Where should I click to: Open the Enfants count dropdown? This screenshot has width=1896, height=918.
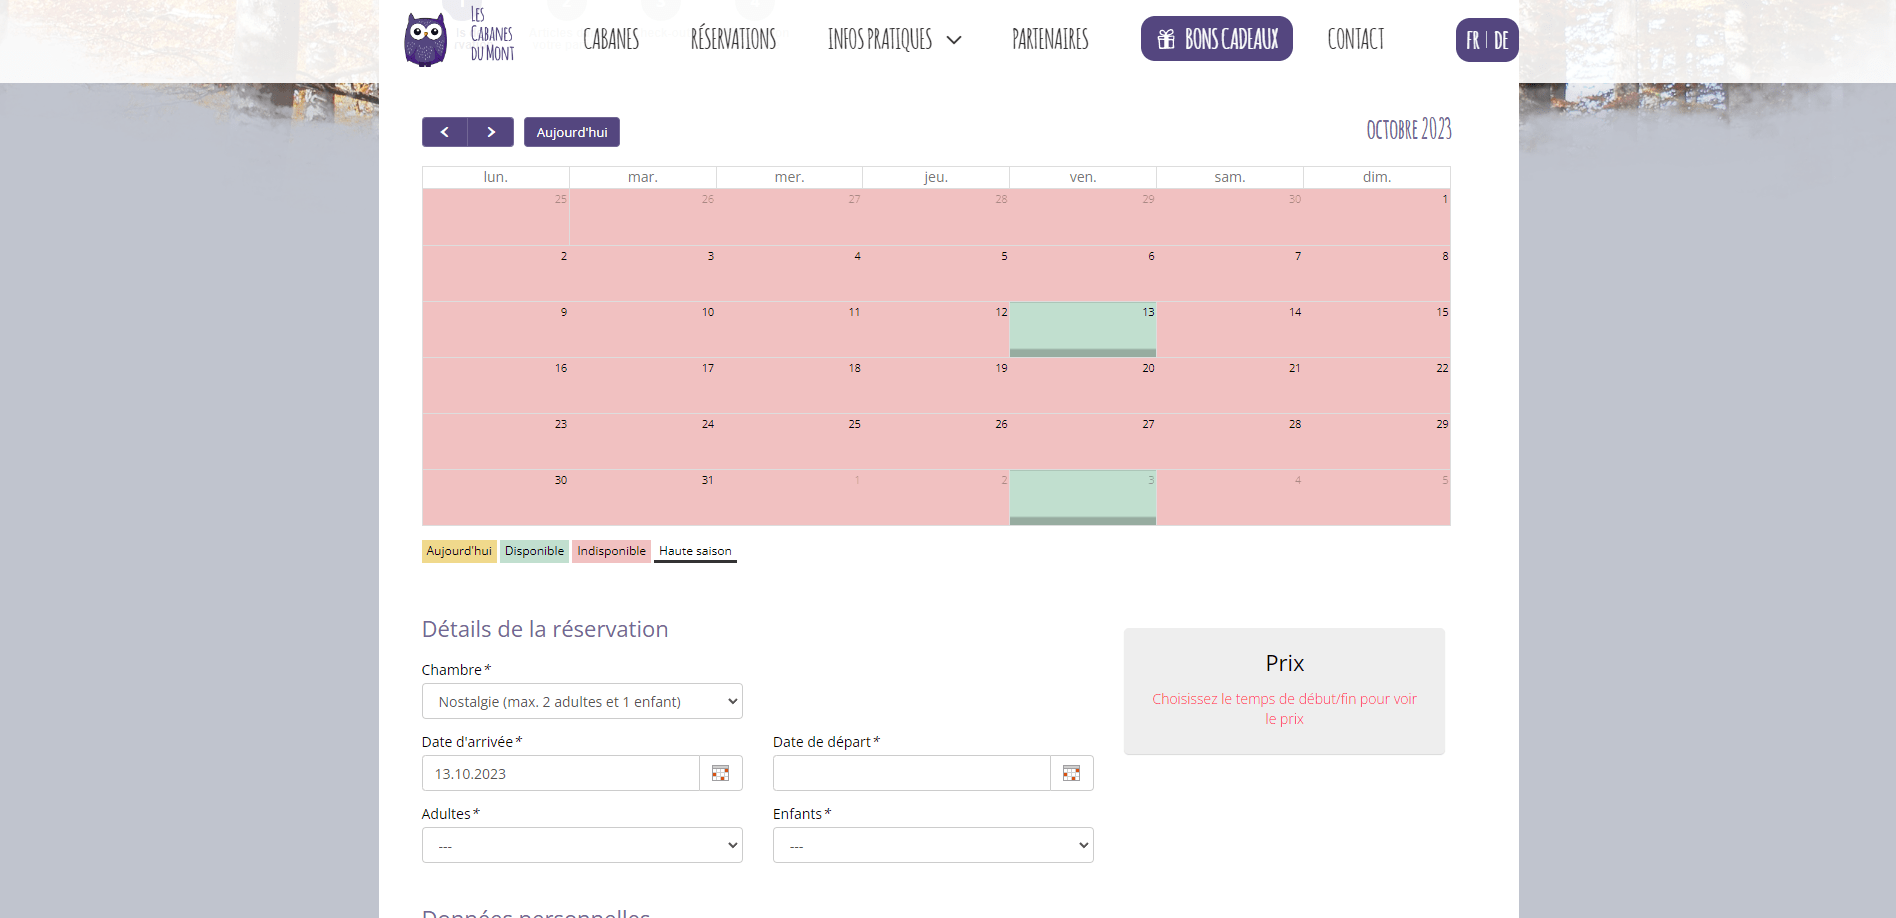click(x=933, y=845)
